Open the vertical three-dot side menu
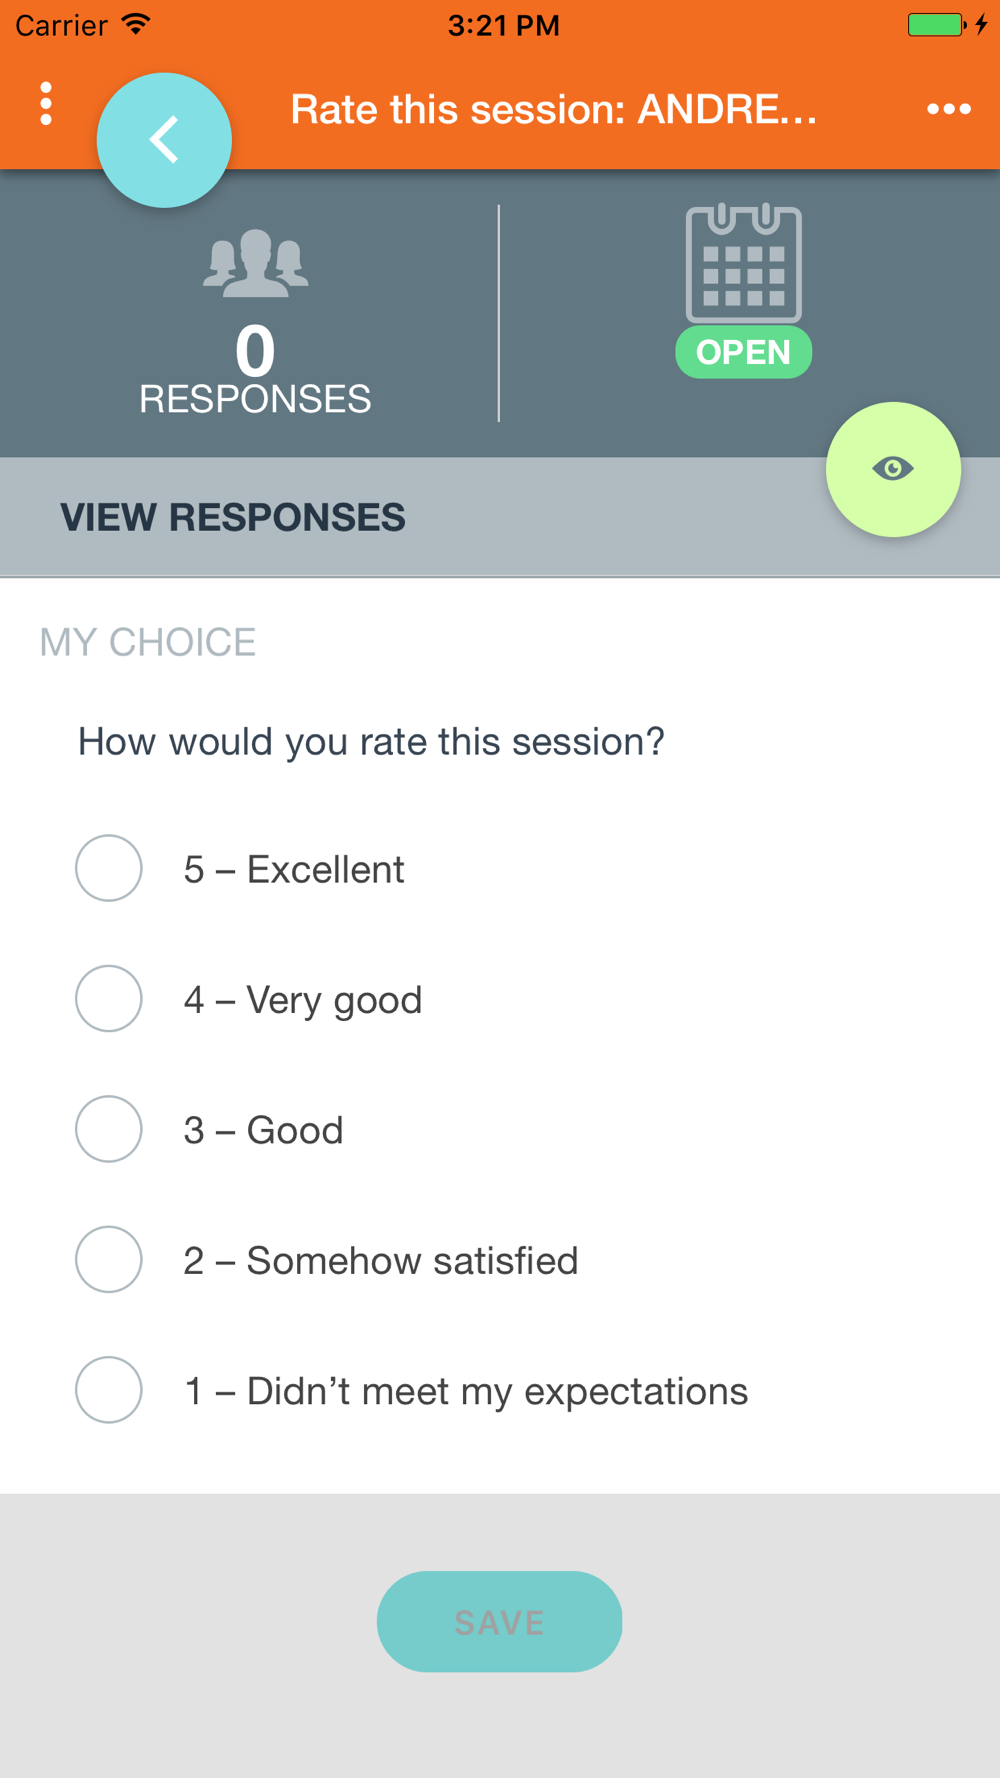This screenshot has height=1778, width=1000. point(46,104)
